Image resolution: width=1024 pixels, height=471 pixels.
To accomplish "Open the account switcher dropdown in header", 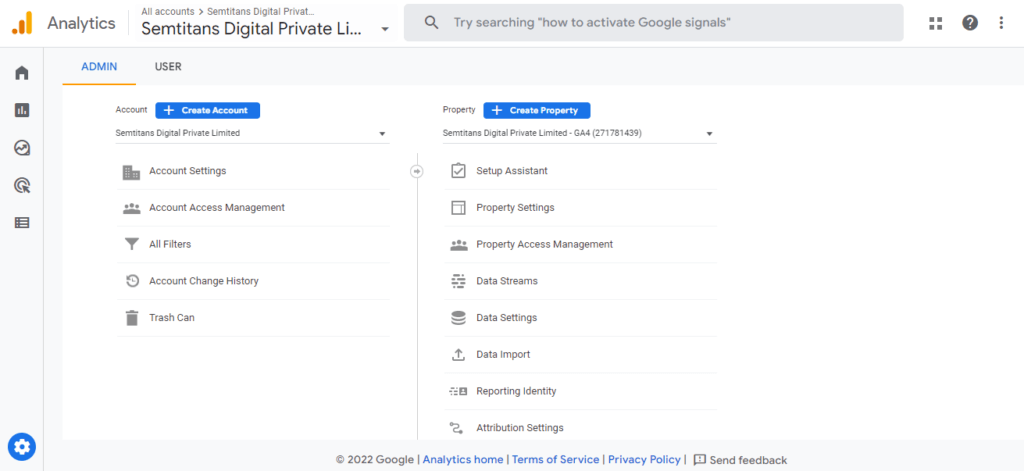I will (x=265, y=24).
